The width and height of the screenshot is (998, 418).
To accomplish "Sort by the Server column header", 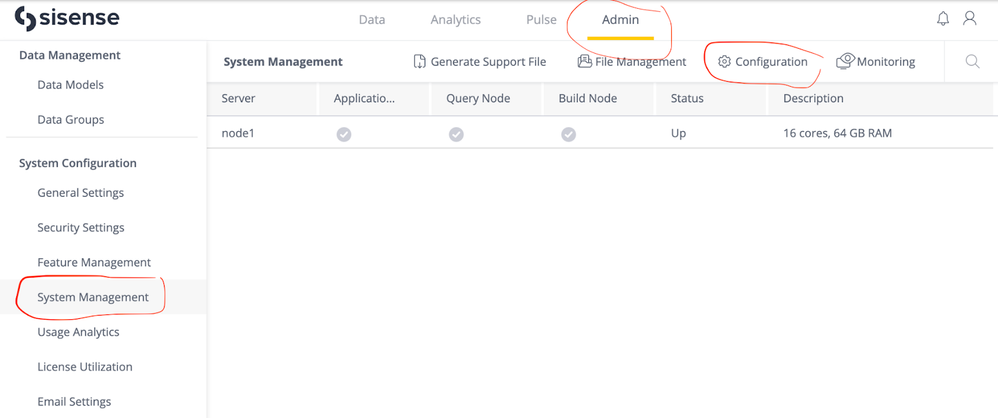I will (239, 99).
